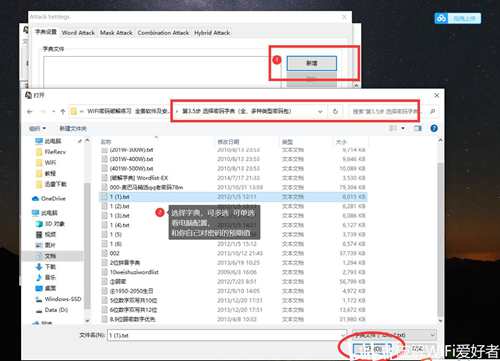Click the 新增 add dictionary button
The height and width of the screenshot is (361, 500).
click(x=312, y=63)
